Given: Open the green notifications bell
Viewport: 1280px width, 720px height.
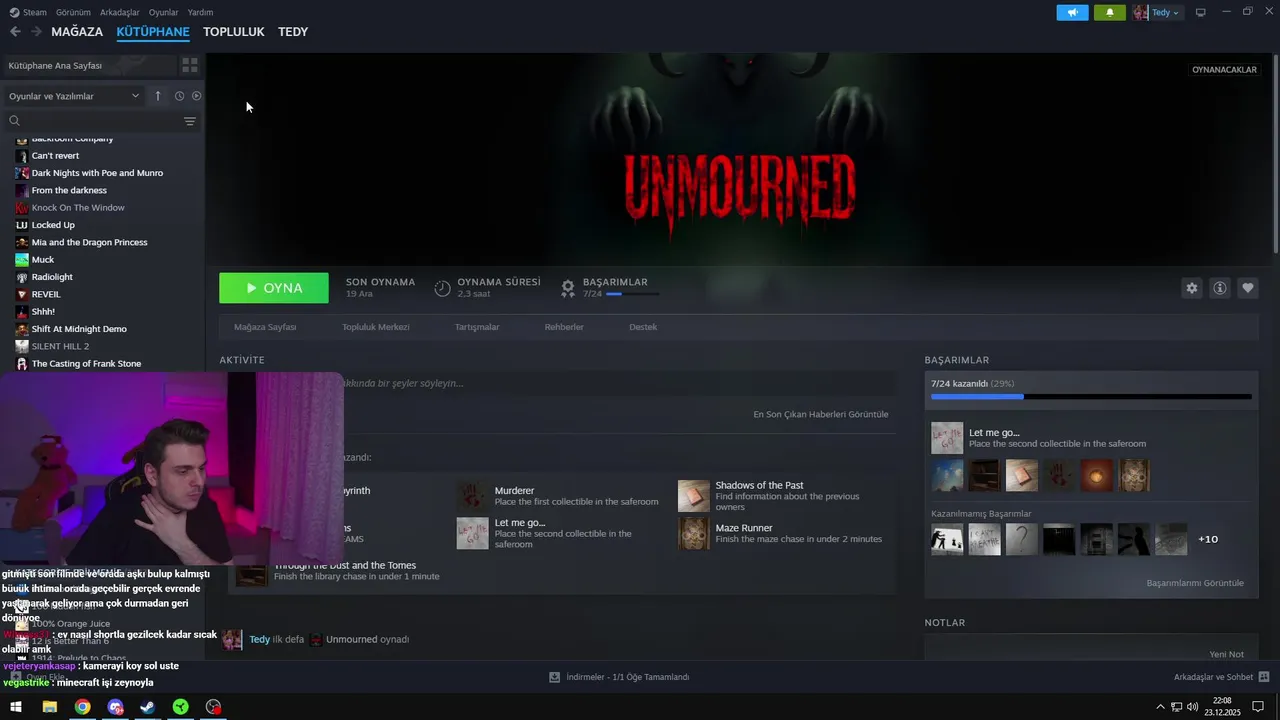Looking at the screenshot, I should pyautogui.click(x=1110, y=12).
